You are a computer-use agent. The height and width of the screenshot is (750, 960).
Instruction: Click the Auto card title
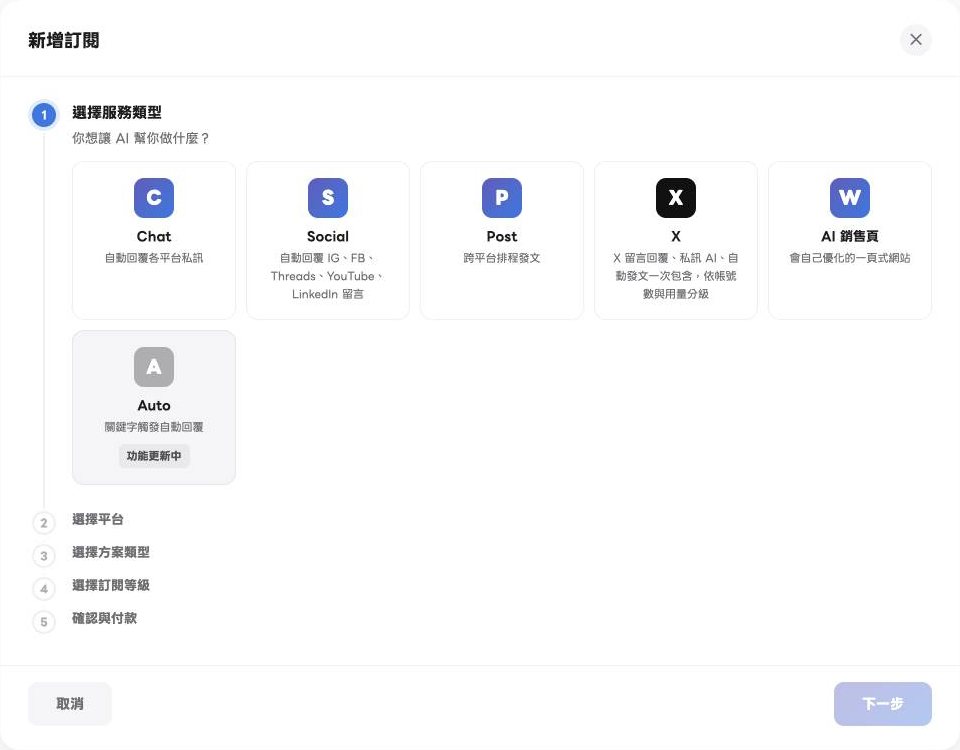click(x=154, y=405)
